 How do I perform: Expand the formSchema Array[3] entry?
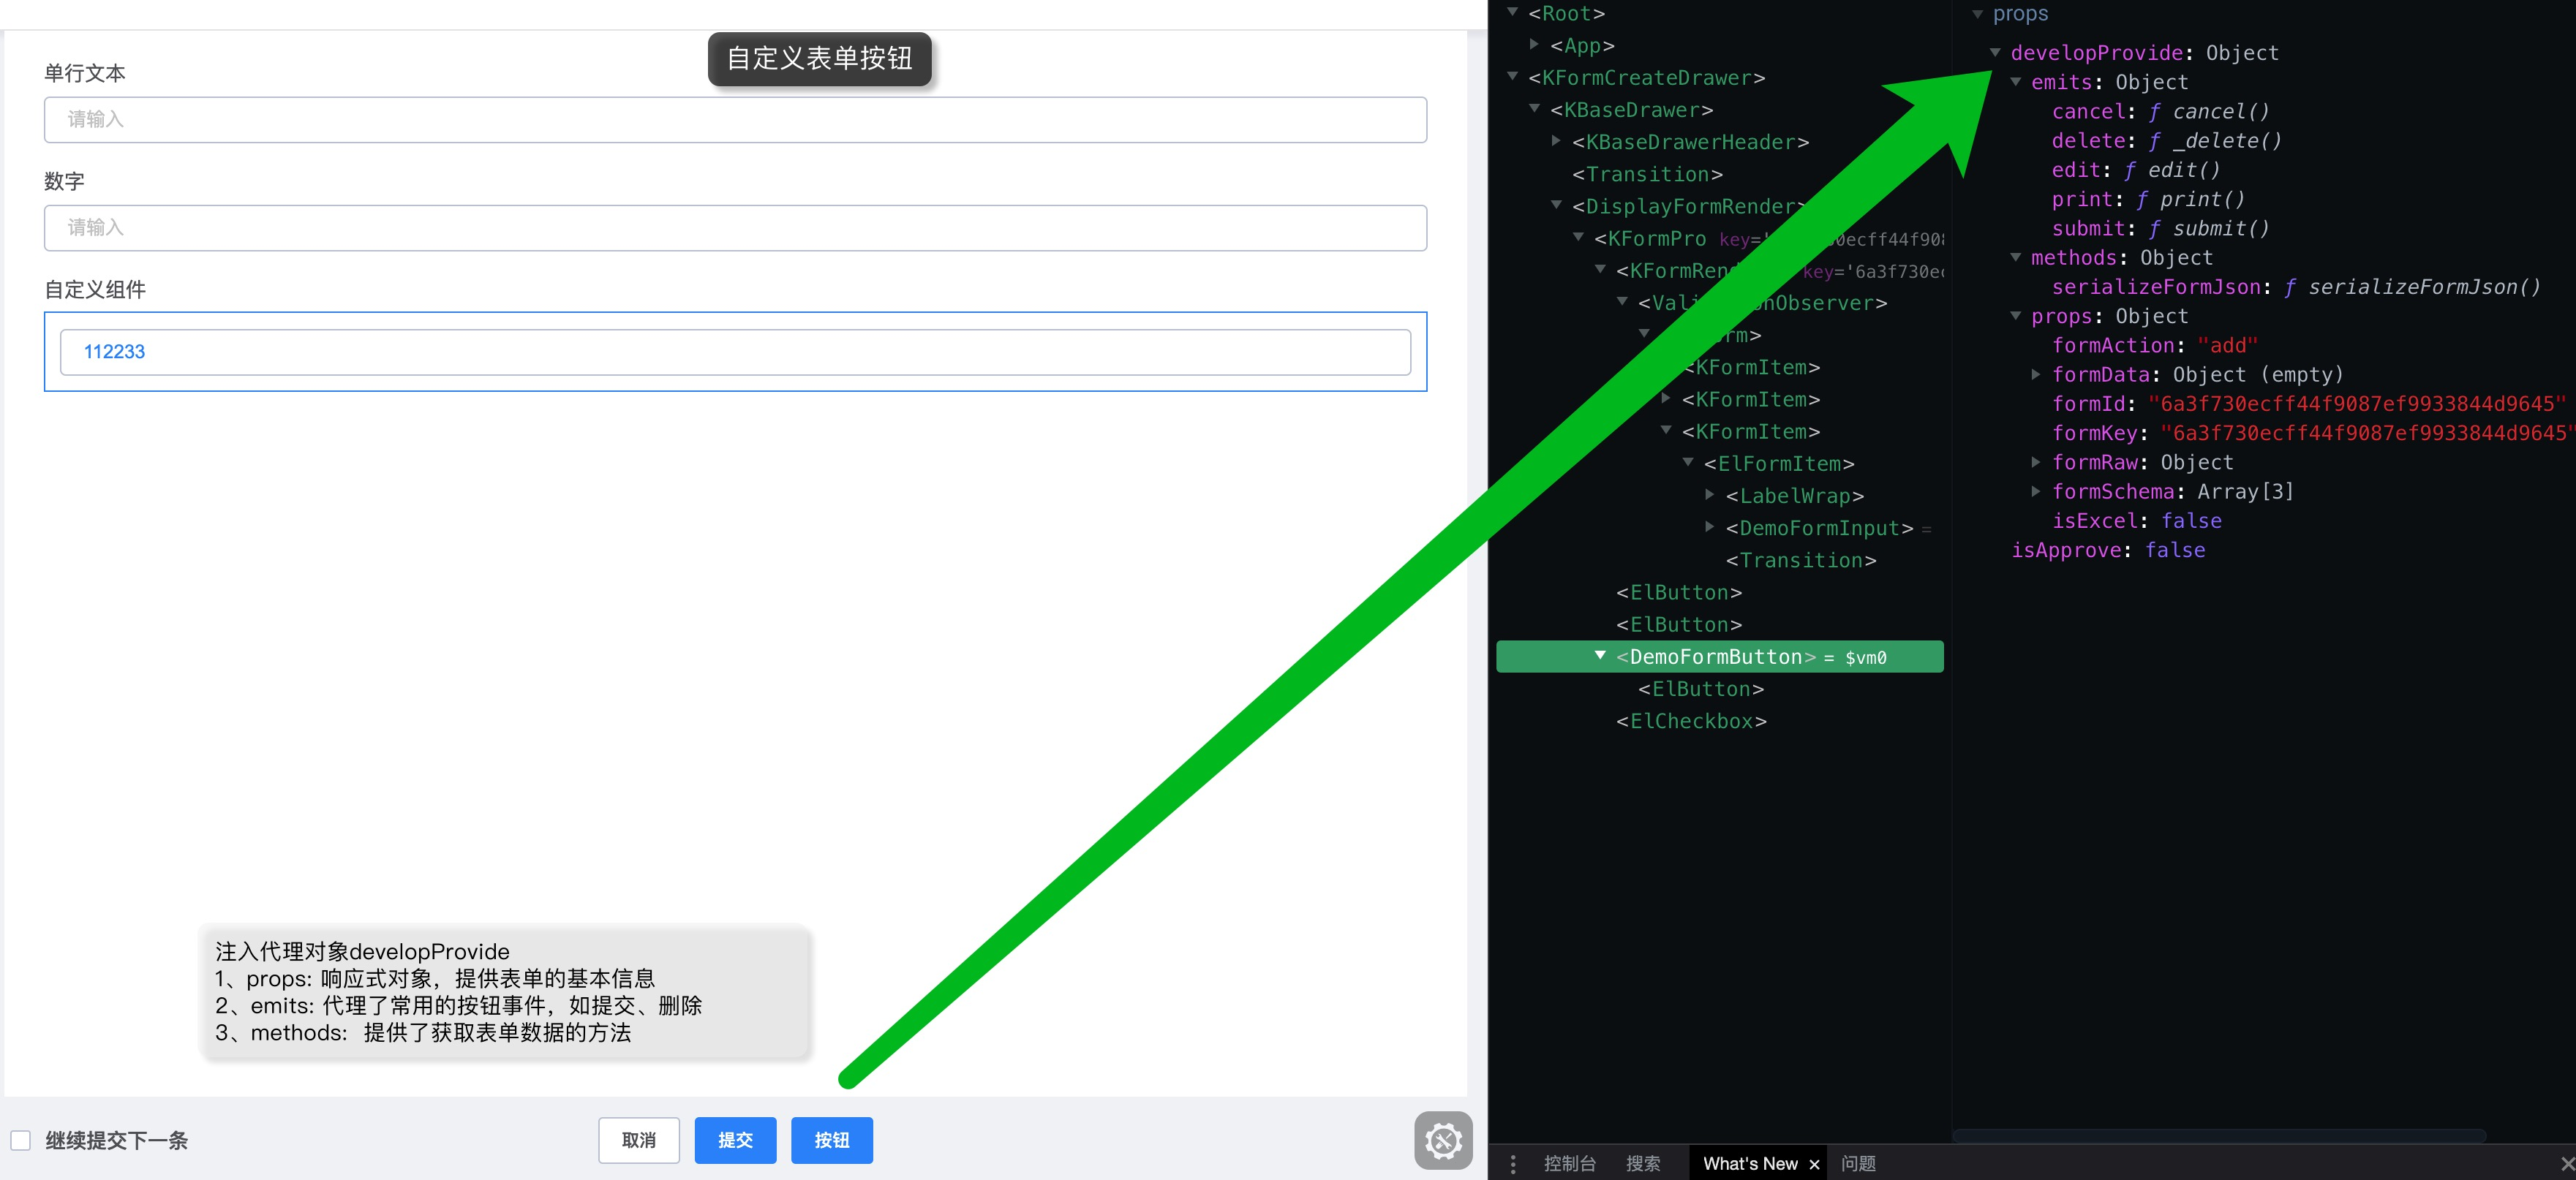[x=2036, y=491]
